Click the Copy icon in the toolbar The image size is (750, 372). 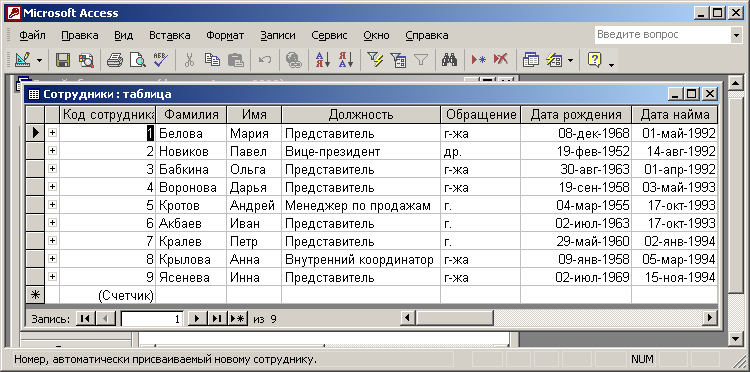pyautogui.click(x=212, y=60)
